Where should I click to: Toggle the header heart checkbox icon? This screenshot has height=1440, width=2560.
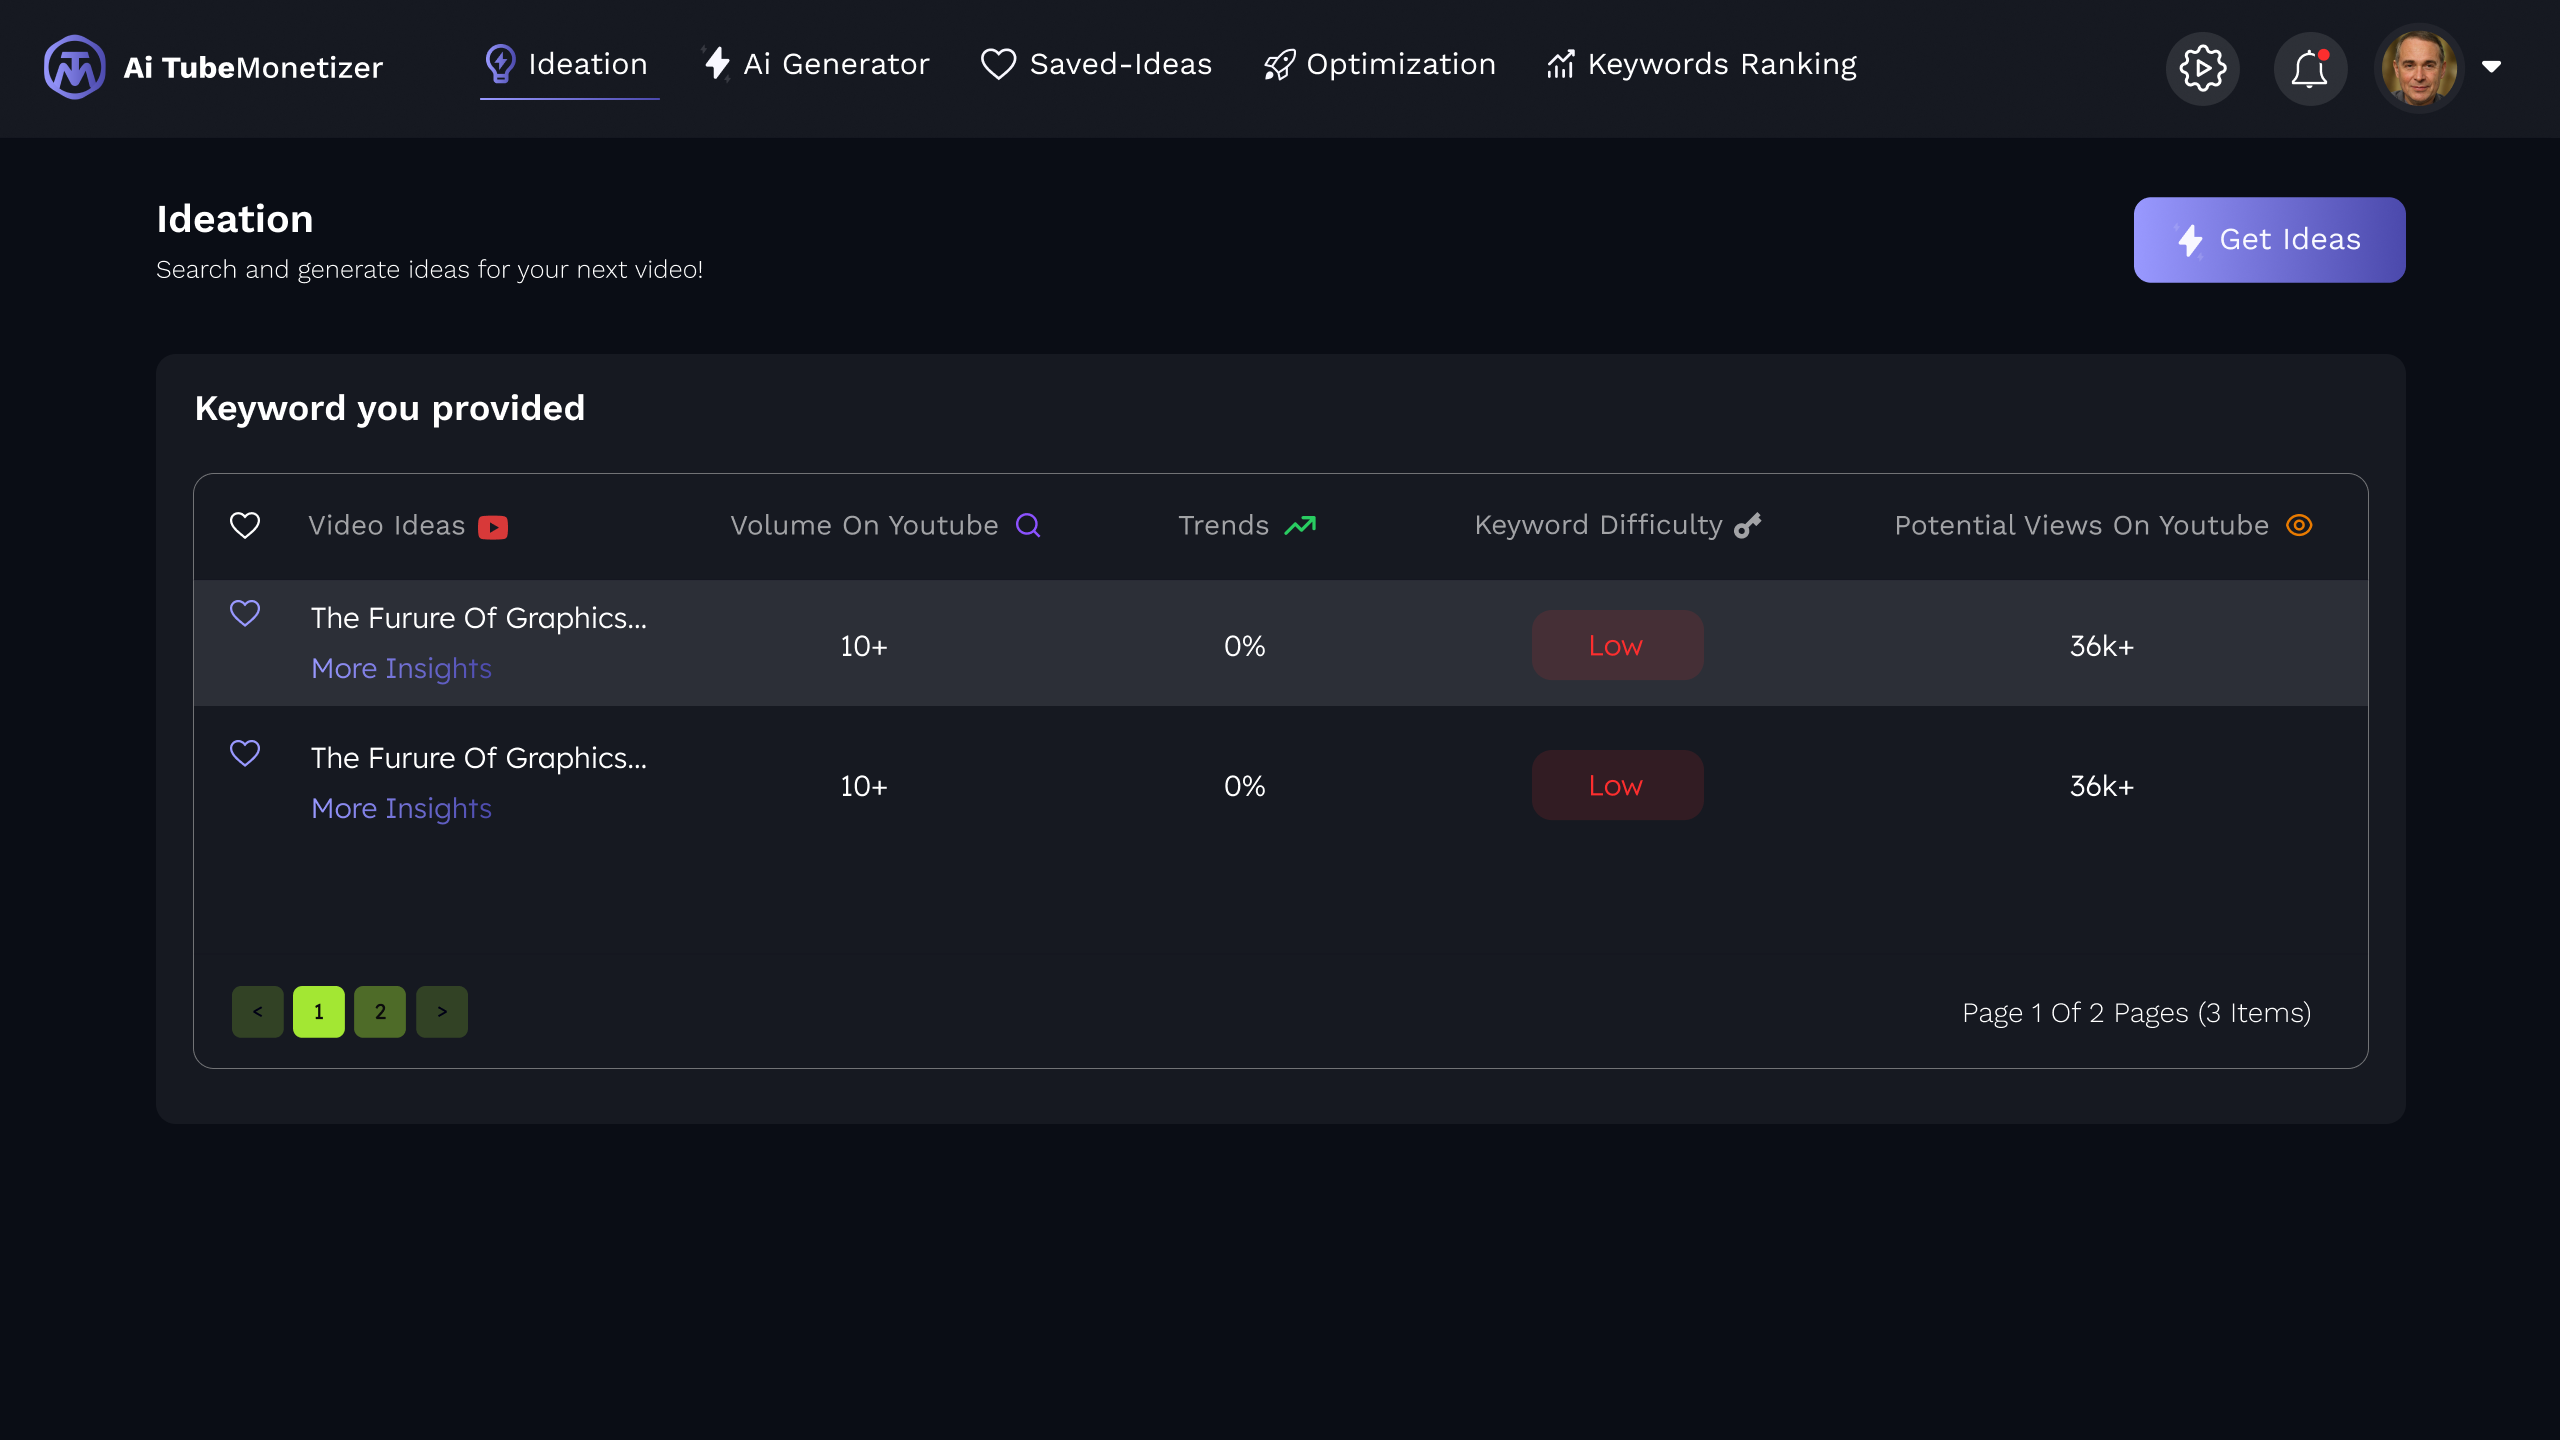point(244,524)
